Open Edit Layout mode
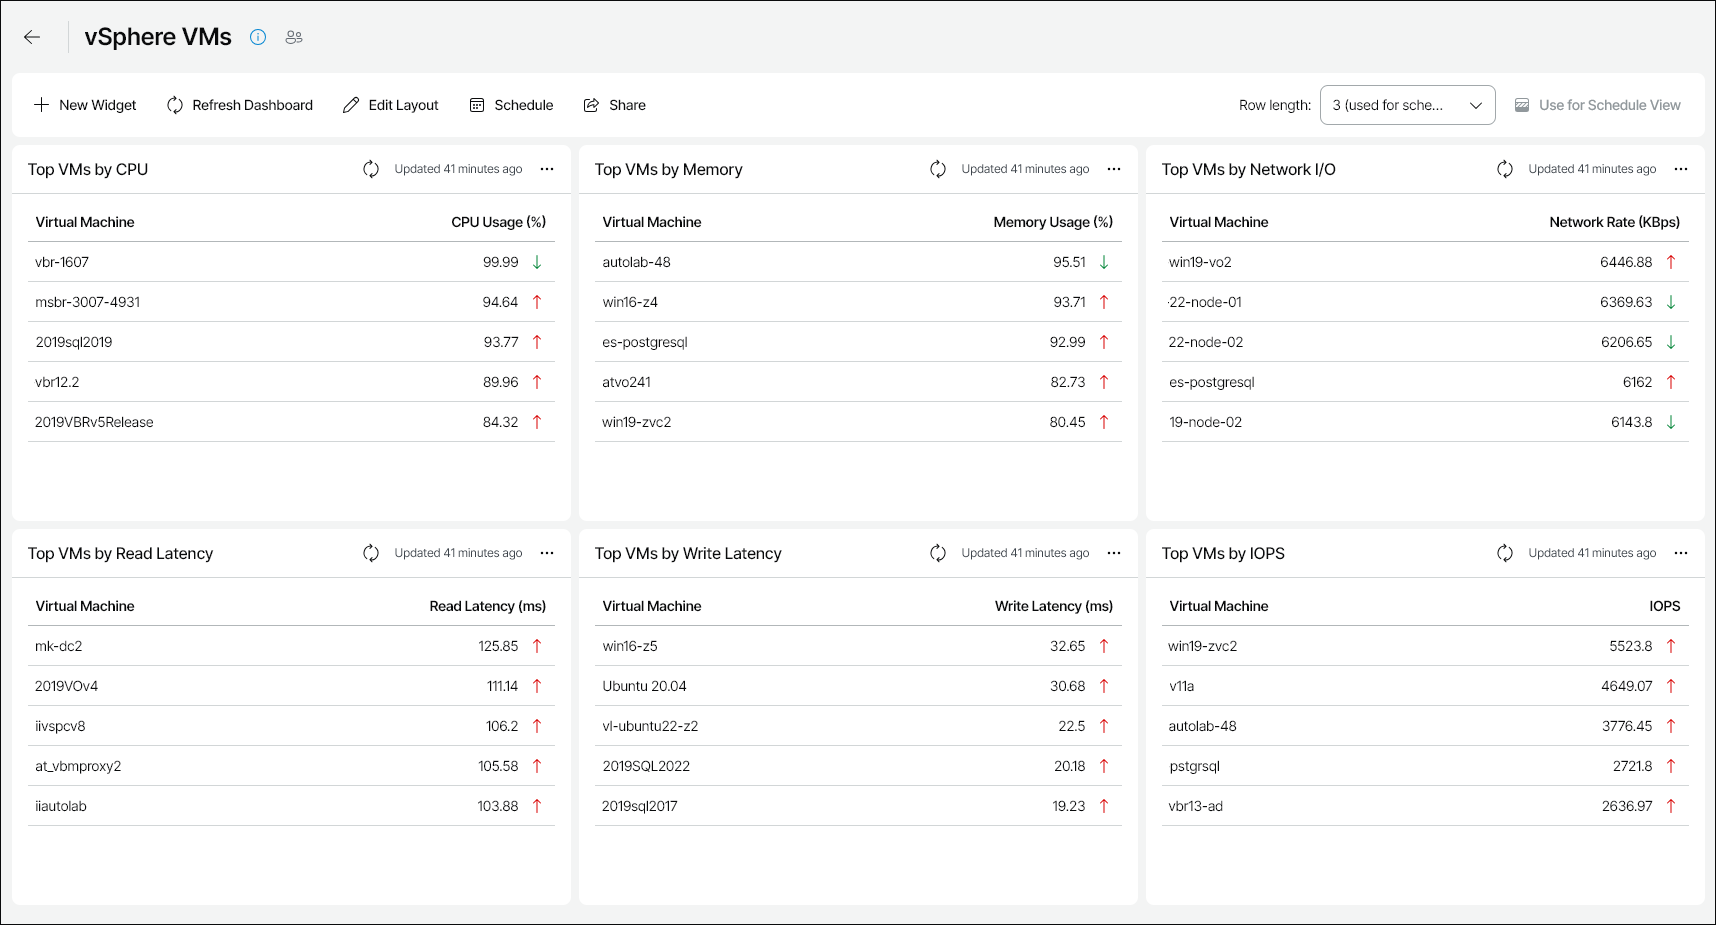1716x925 pixels. point(391,105)
